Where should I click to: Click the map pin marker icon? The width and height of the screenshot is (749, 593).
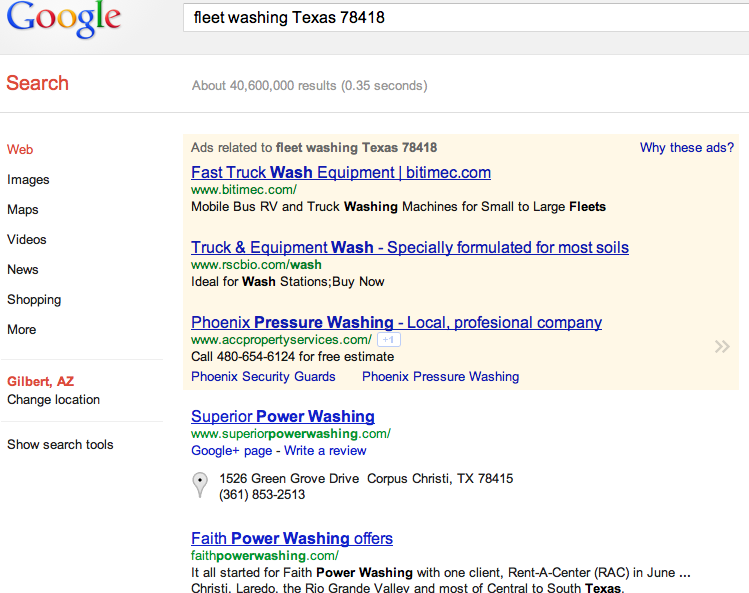pos(200,485)
